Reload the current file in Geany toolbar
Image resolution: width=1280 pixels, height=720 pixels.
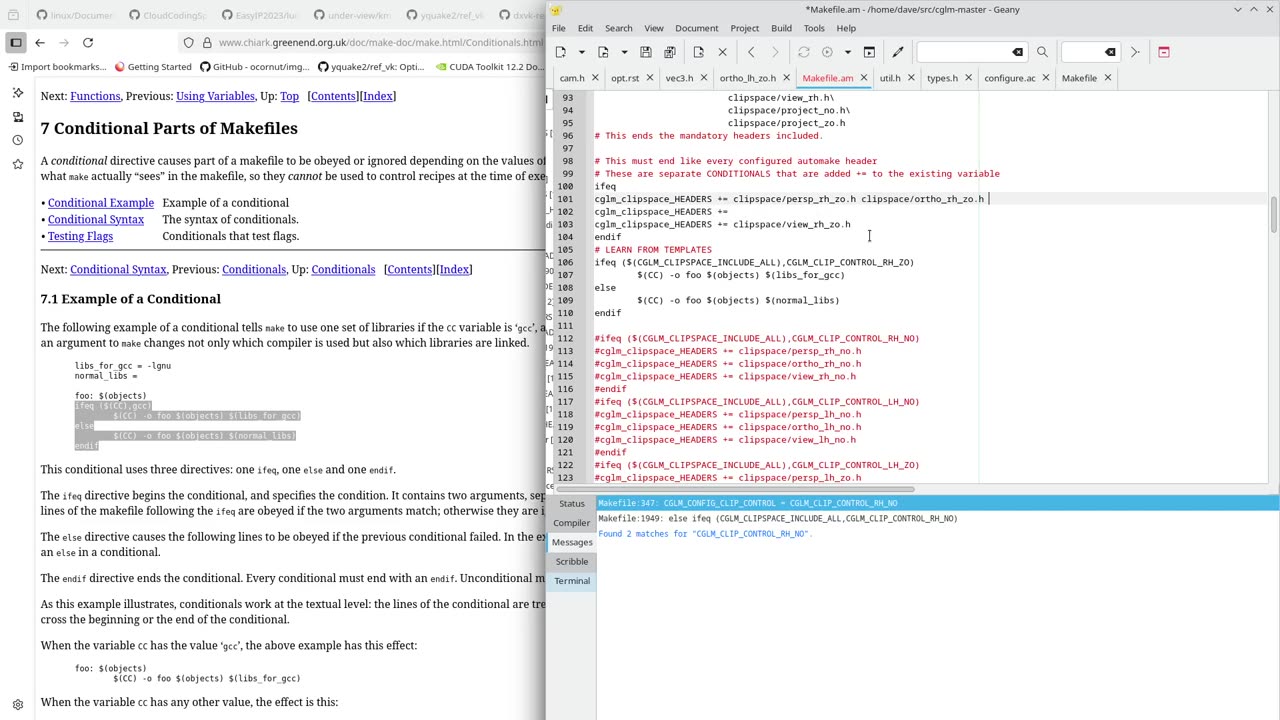coord(698,52)
